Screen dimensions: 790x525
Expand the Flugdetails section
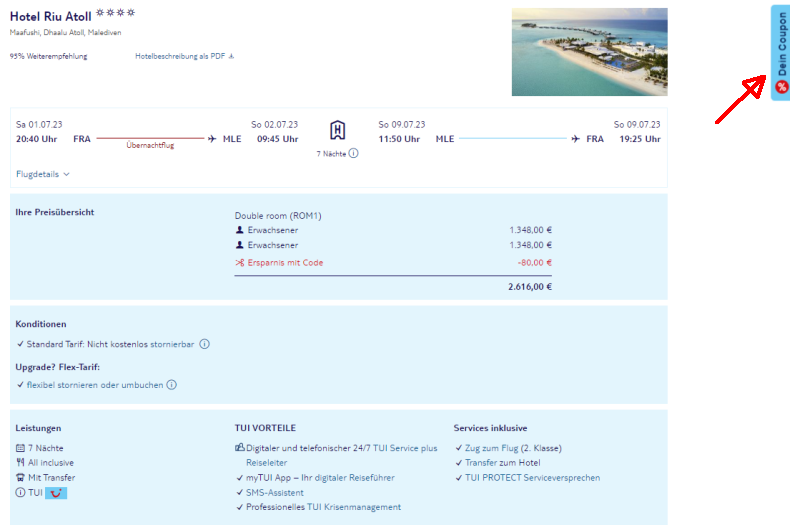pos(43,174)
